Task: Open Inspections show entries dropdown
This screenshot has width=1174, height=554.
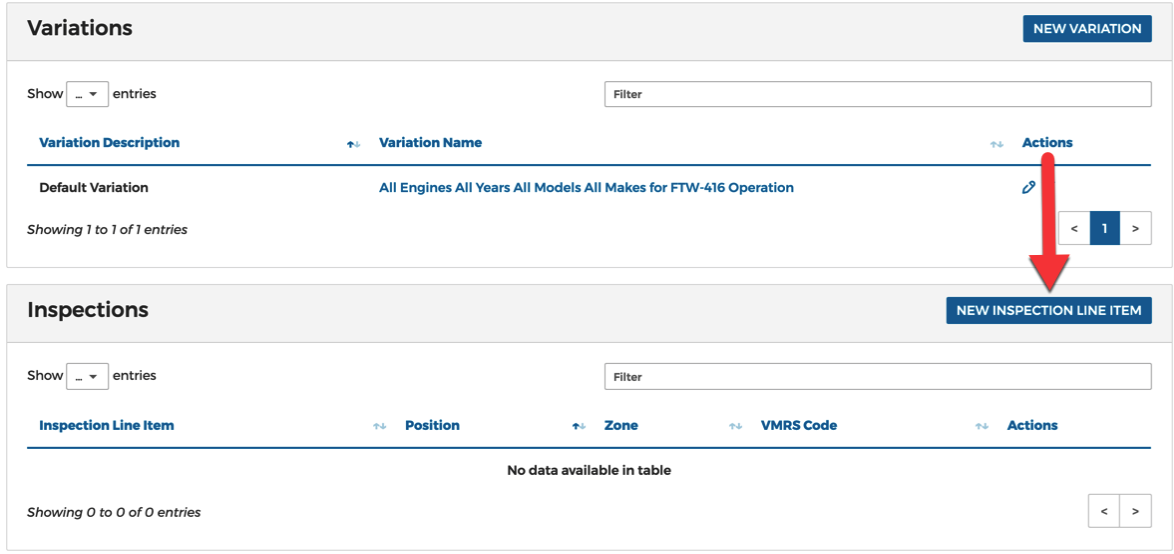Action: pyautogui.click(x=88, y=377)
